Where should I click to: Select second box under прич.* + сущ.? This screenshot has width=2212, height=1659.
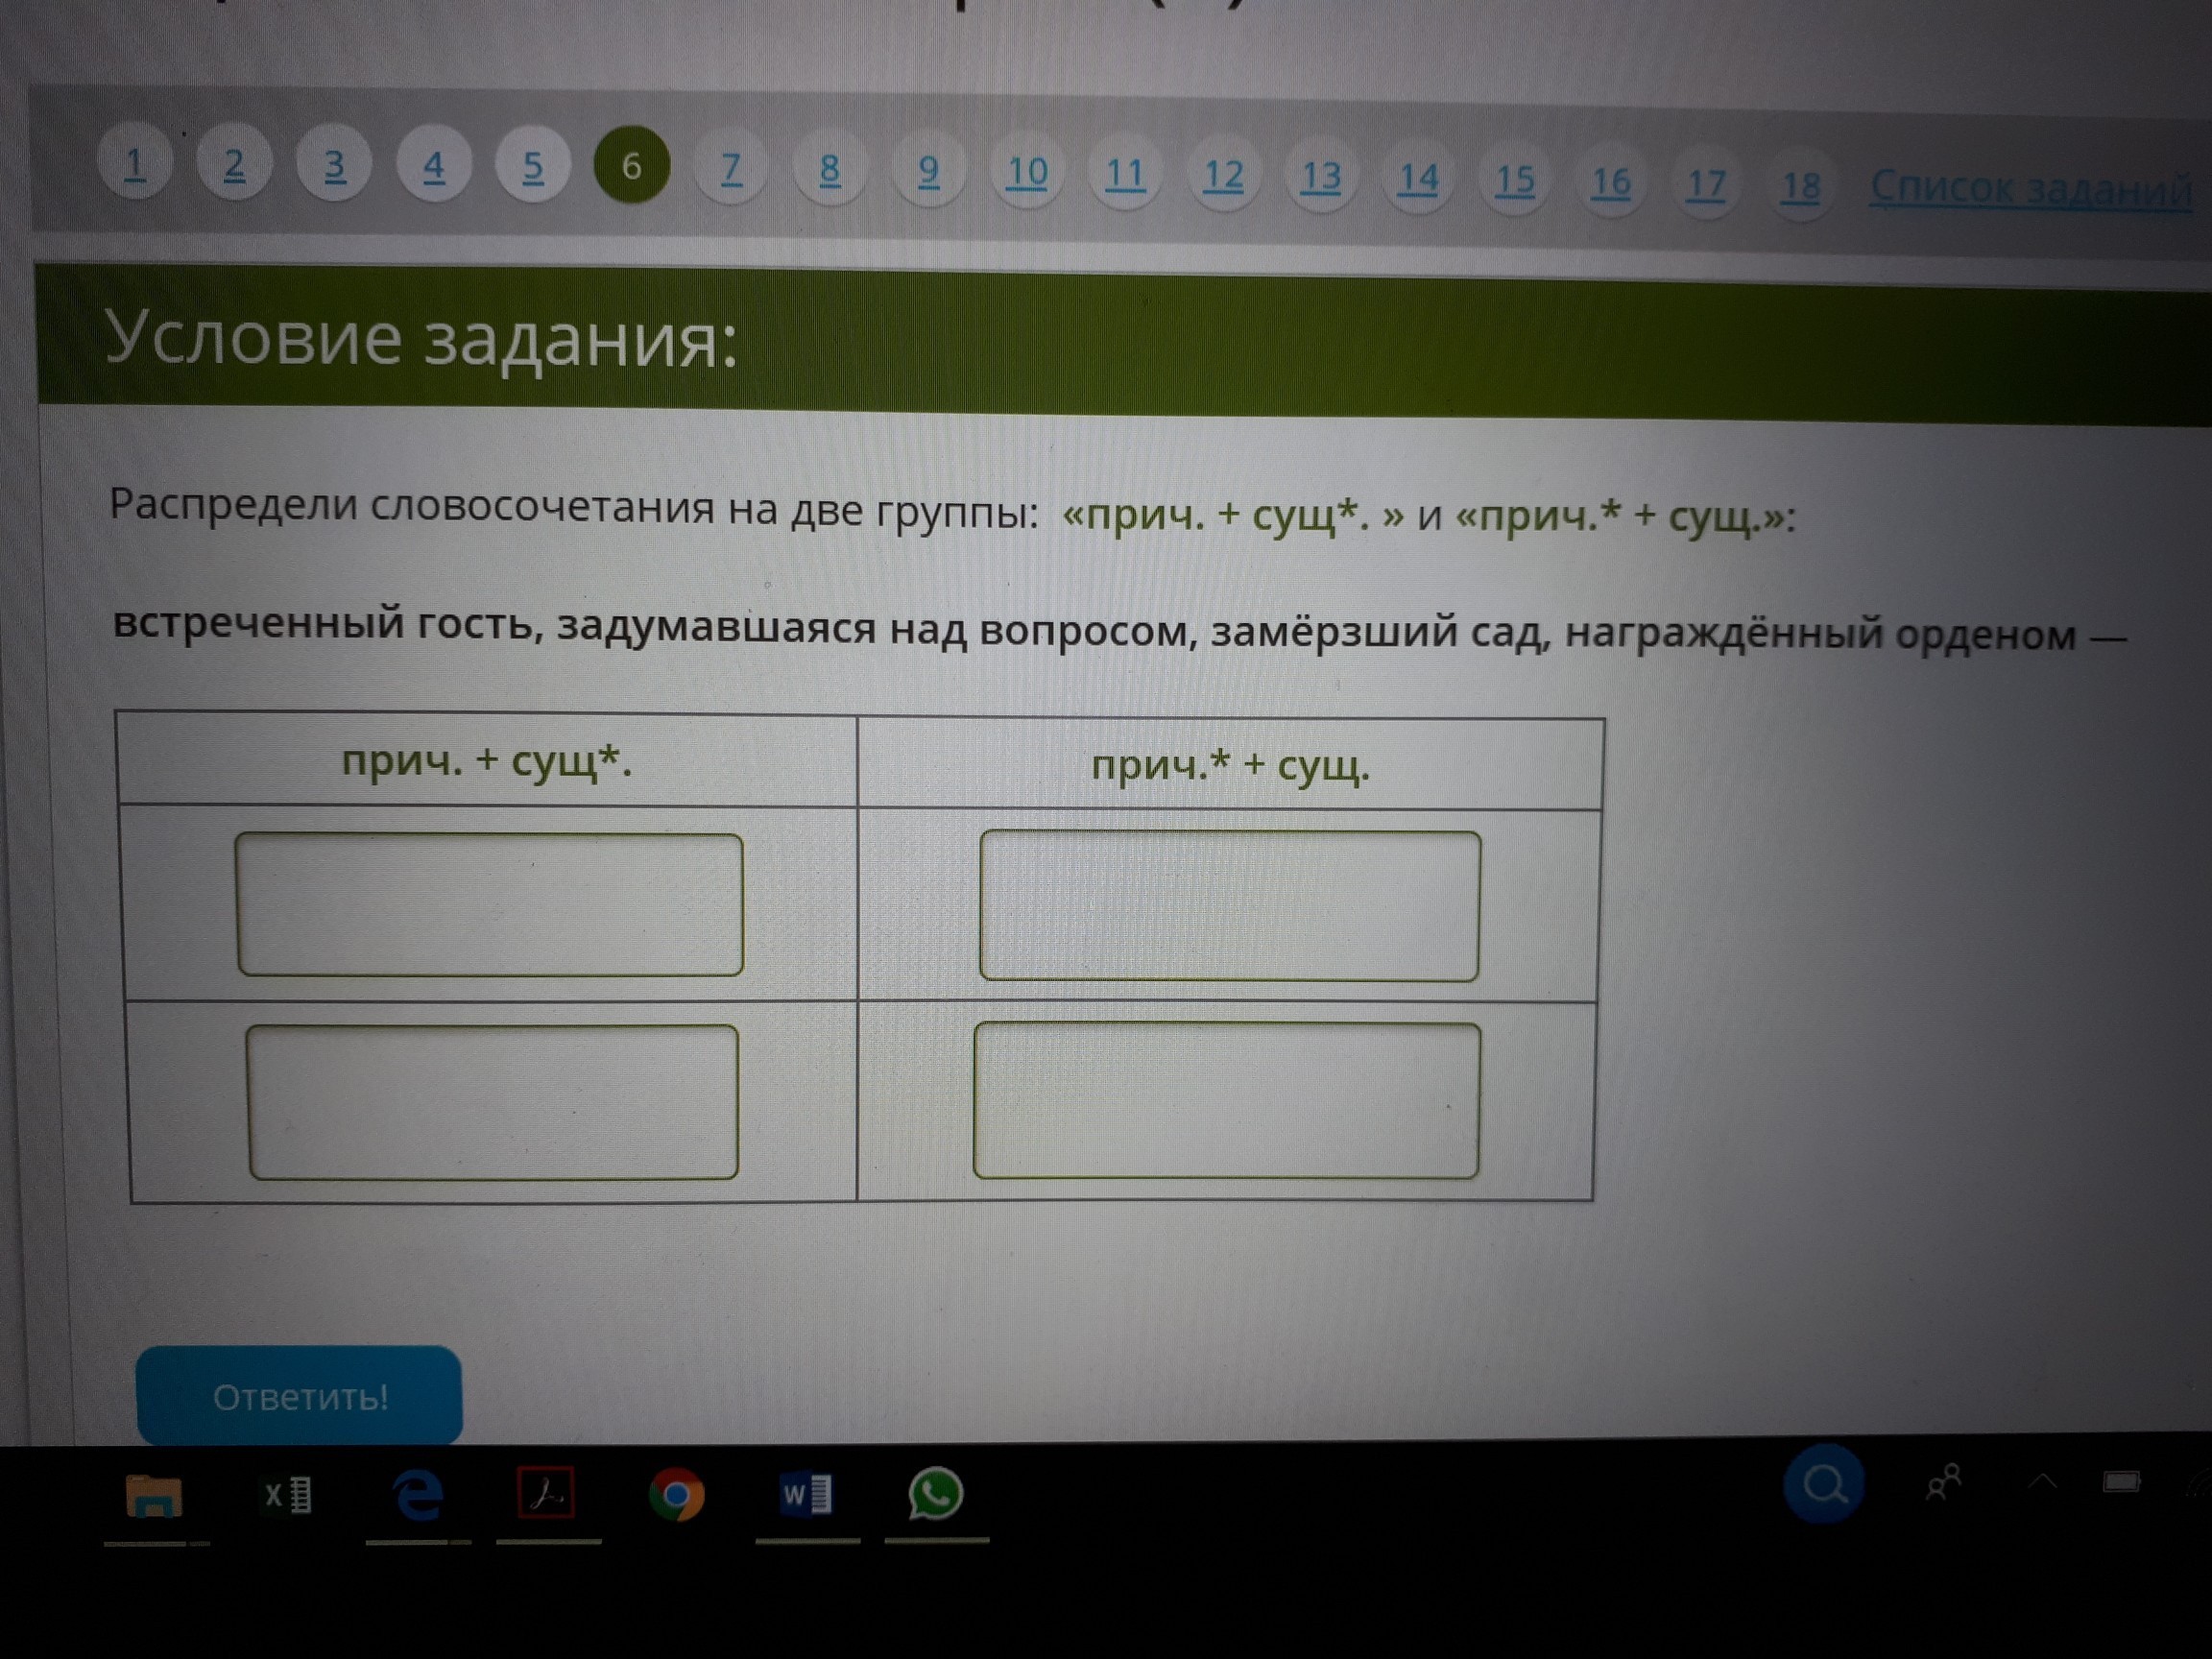(x=1226, y=1100)
